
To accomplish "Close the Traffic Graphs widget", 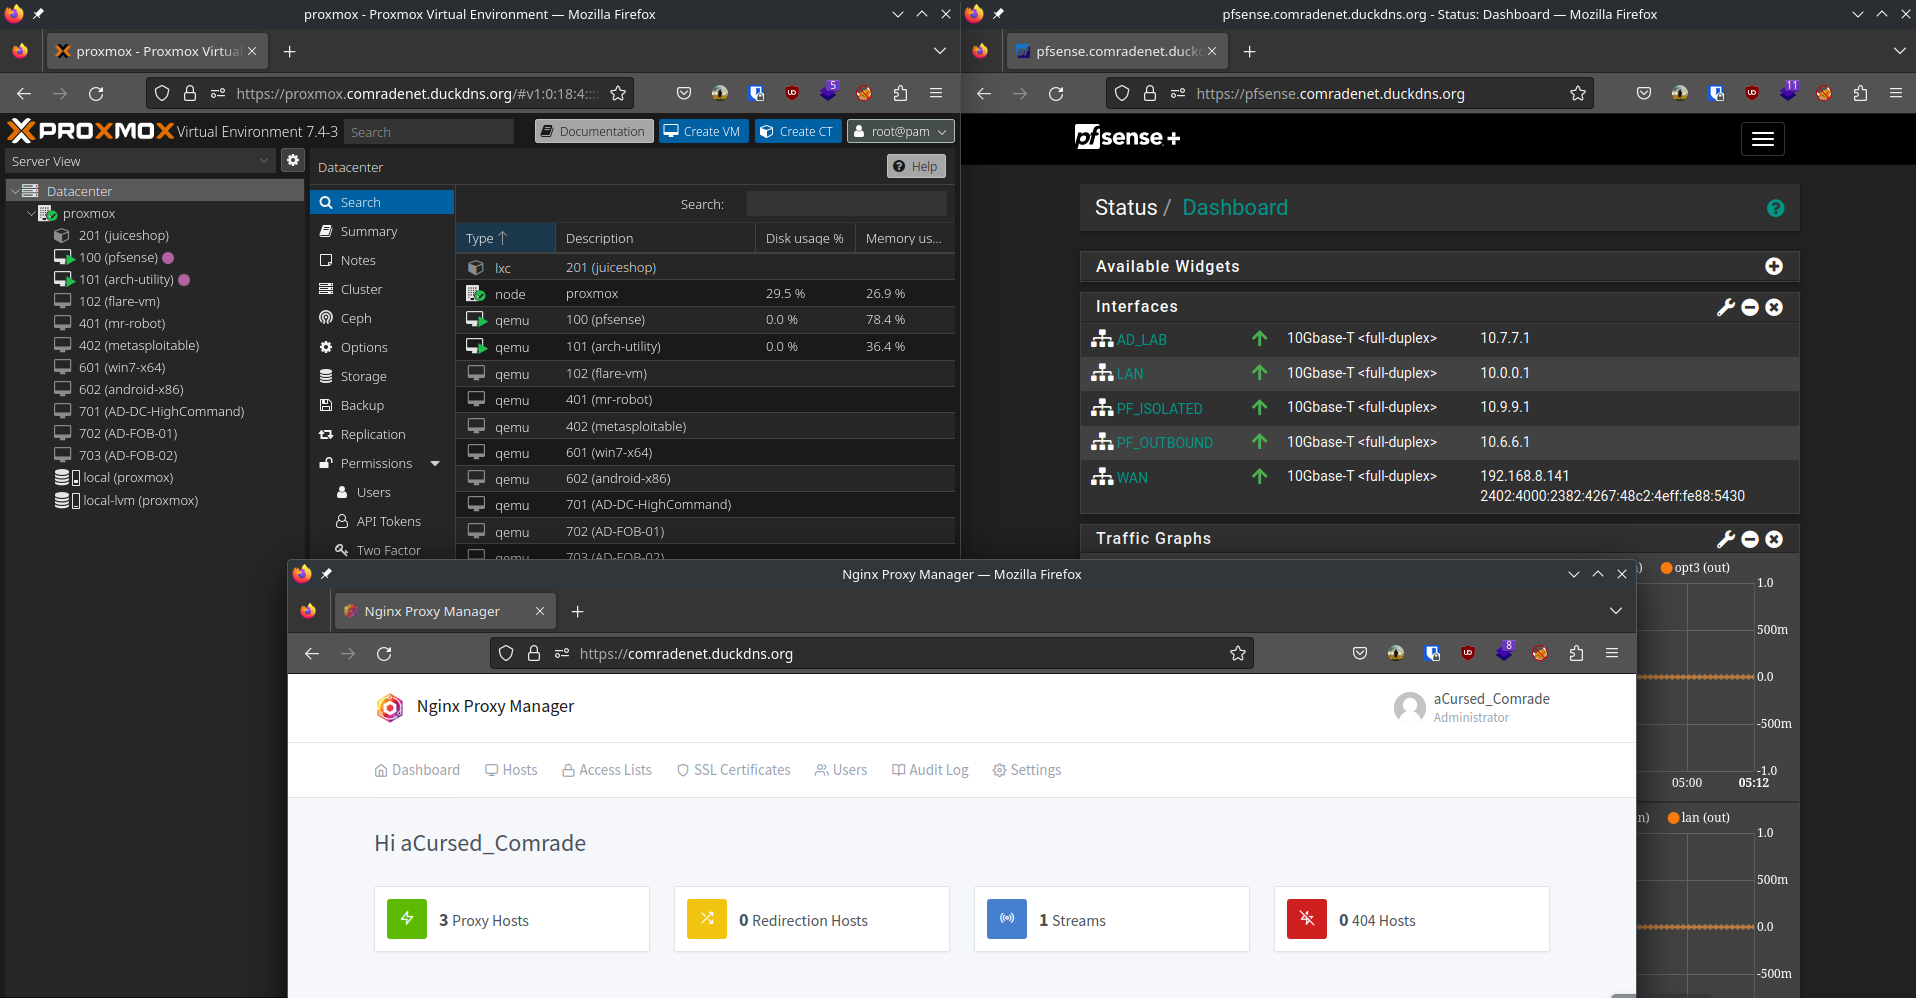I will click(x=1774, y=539).
